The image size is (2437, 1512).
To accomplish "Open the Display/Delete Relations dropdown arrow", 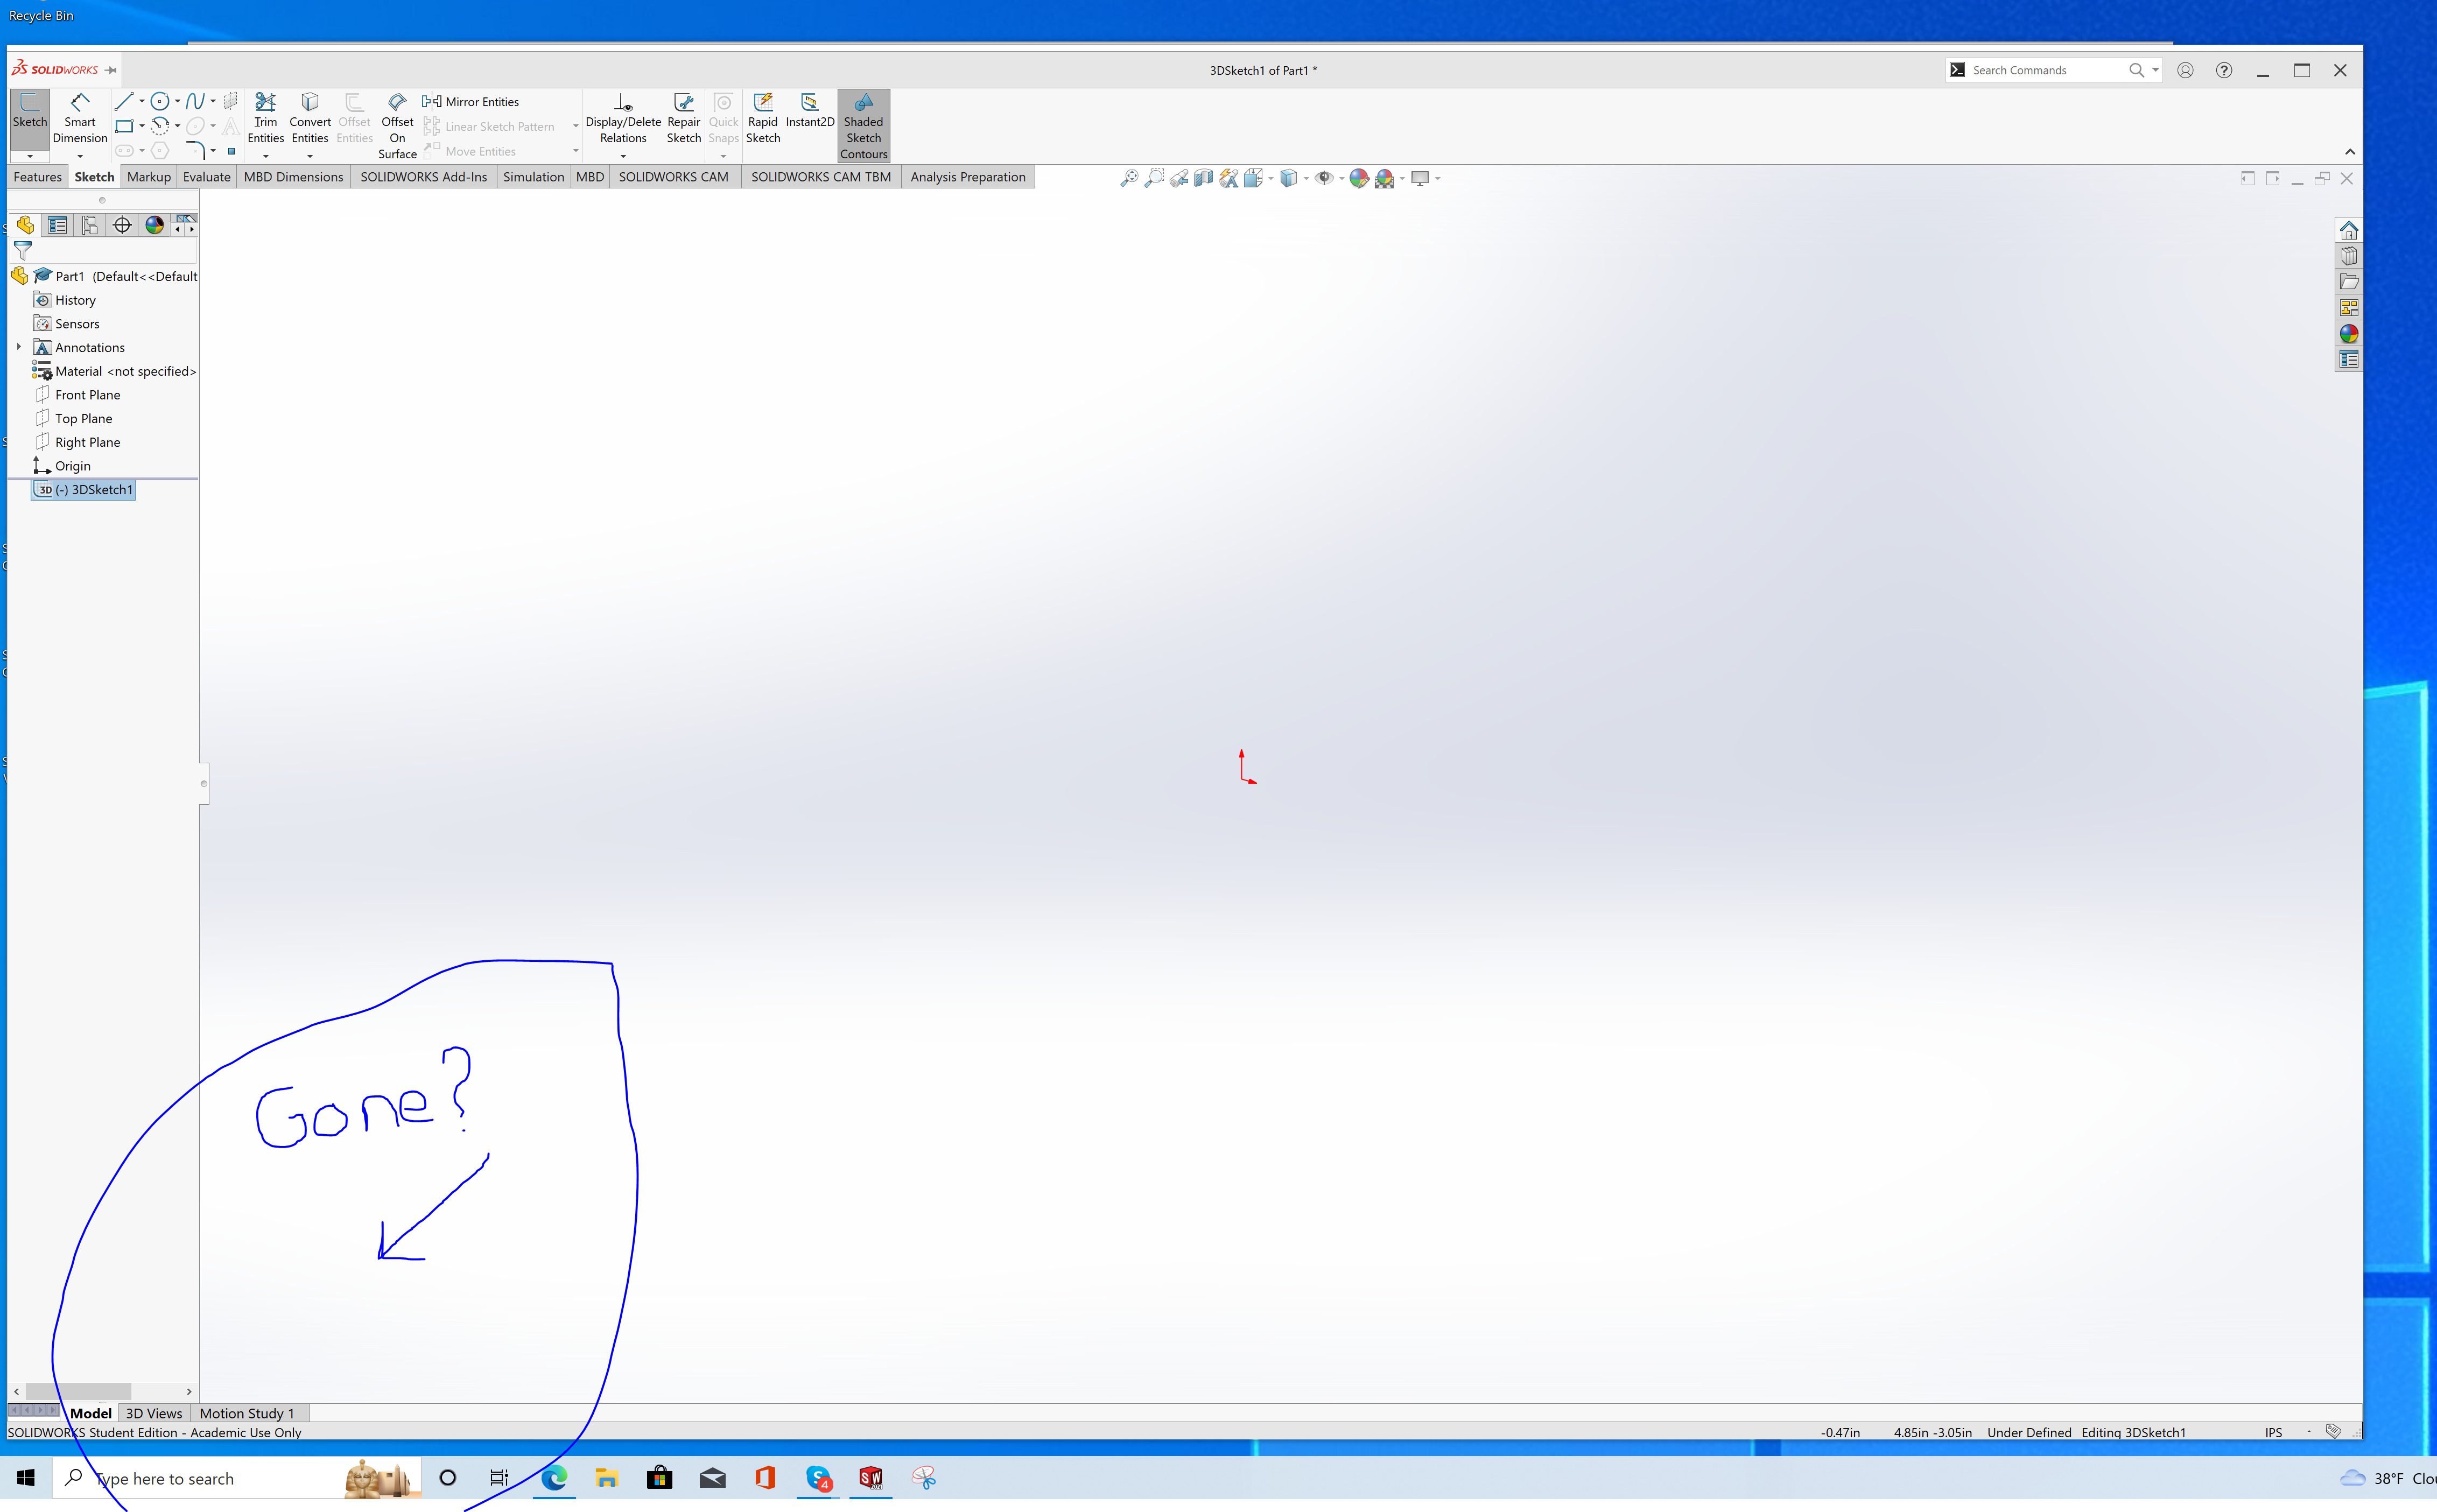I will 623,156.
